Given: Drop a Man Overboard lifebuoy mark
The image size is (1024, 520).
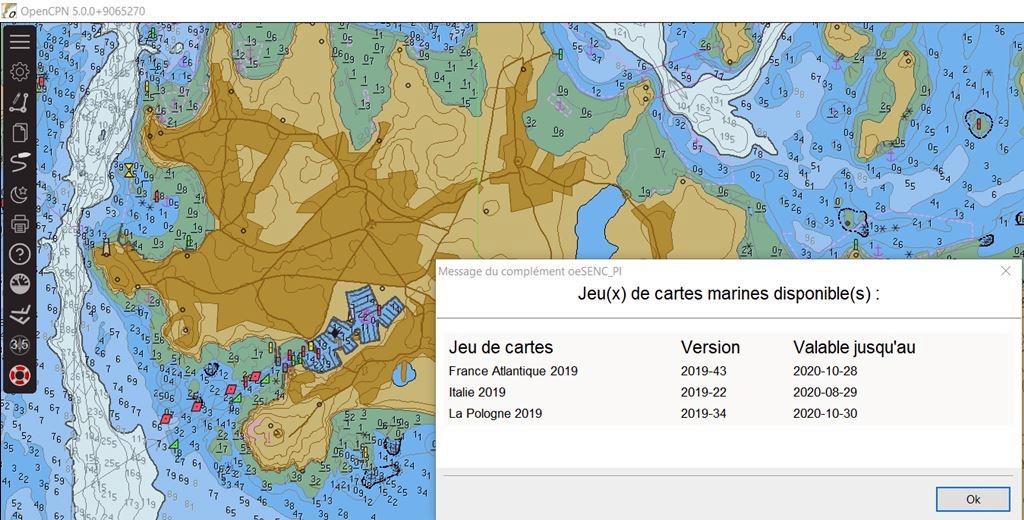Looking at the screenshot, I should pos(20,376).
